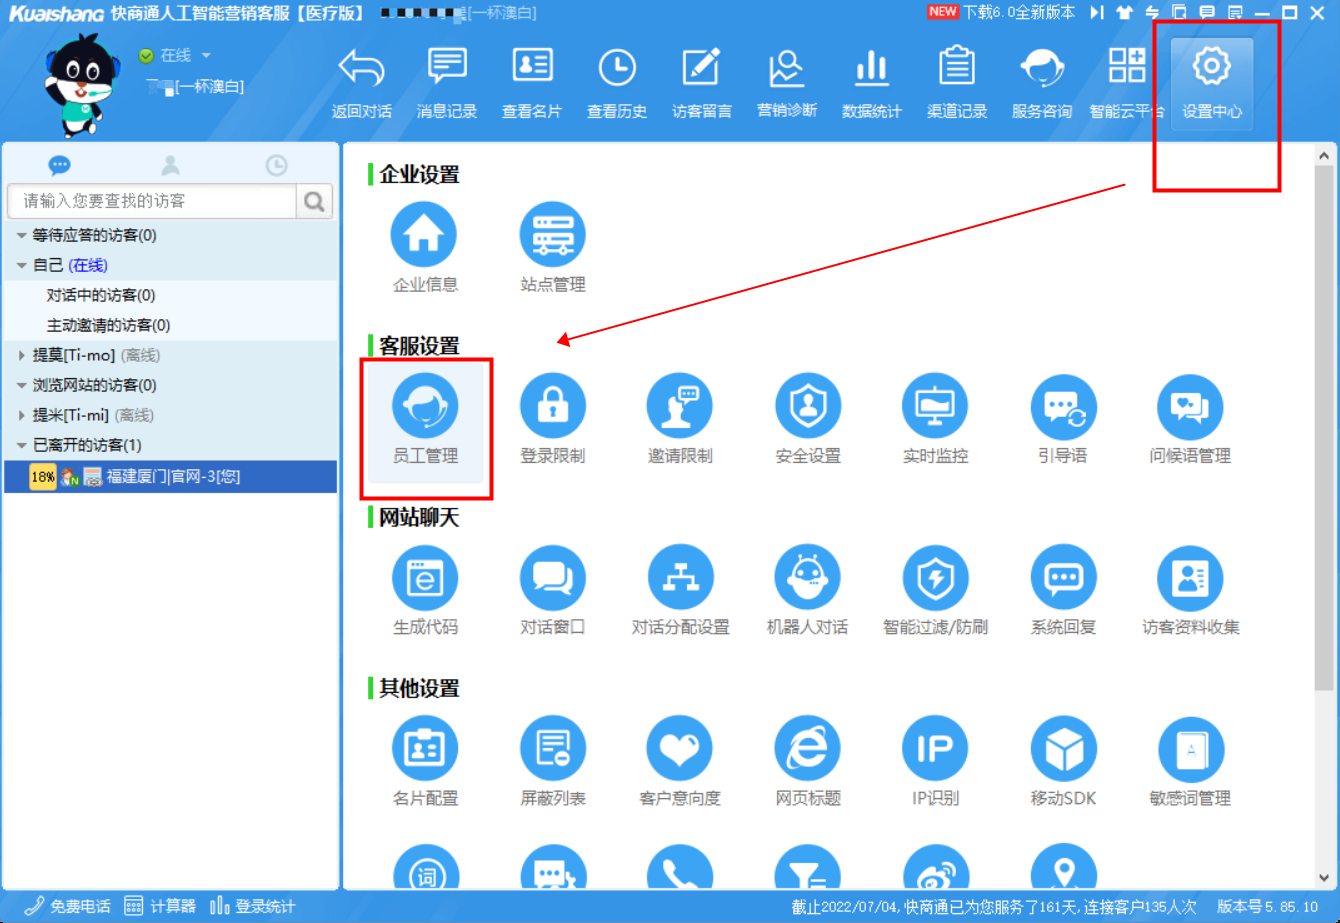Expand the 提莫[Ti-mo] group
Screen dimensions: 1340x923
click(x=23, y=356)
